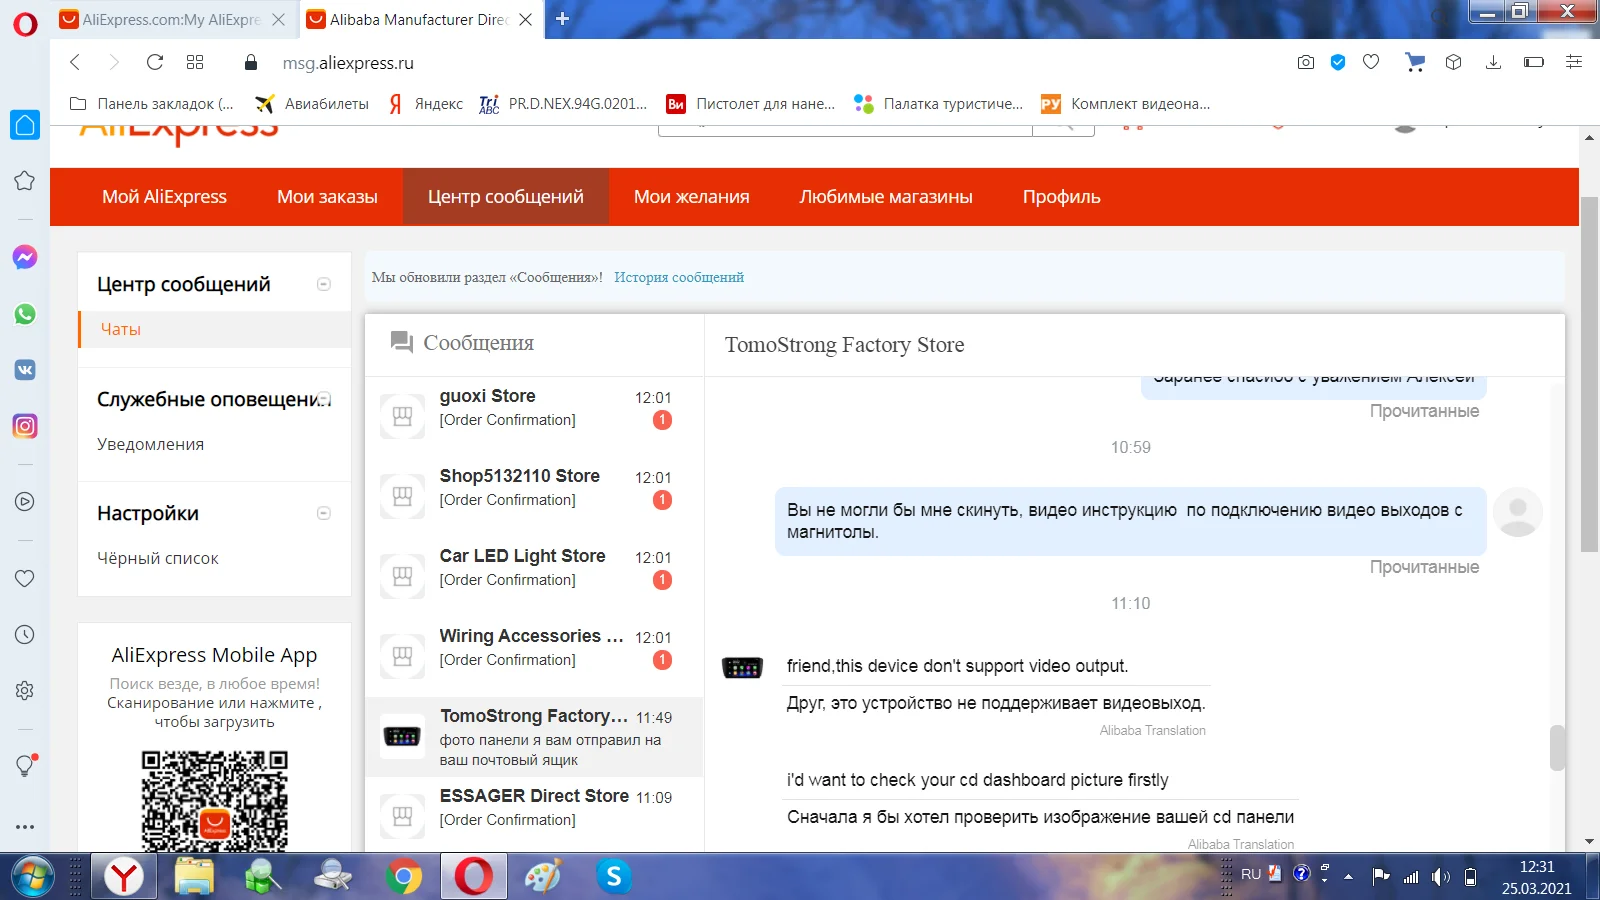
Task: Open the cube extensions icon in toolbar
Action: (x=1454, y=62)
